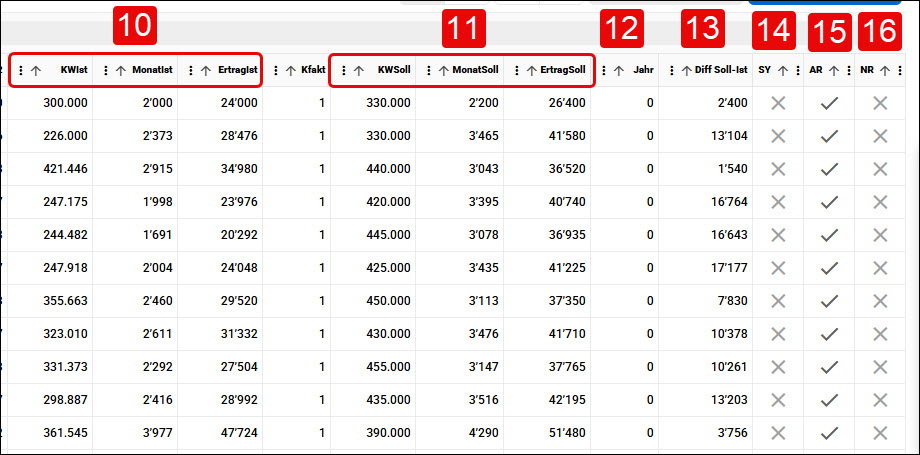Select the cell with value 47'724
This screenshot has width=920, height=455.
click(x=220, y=433)
